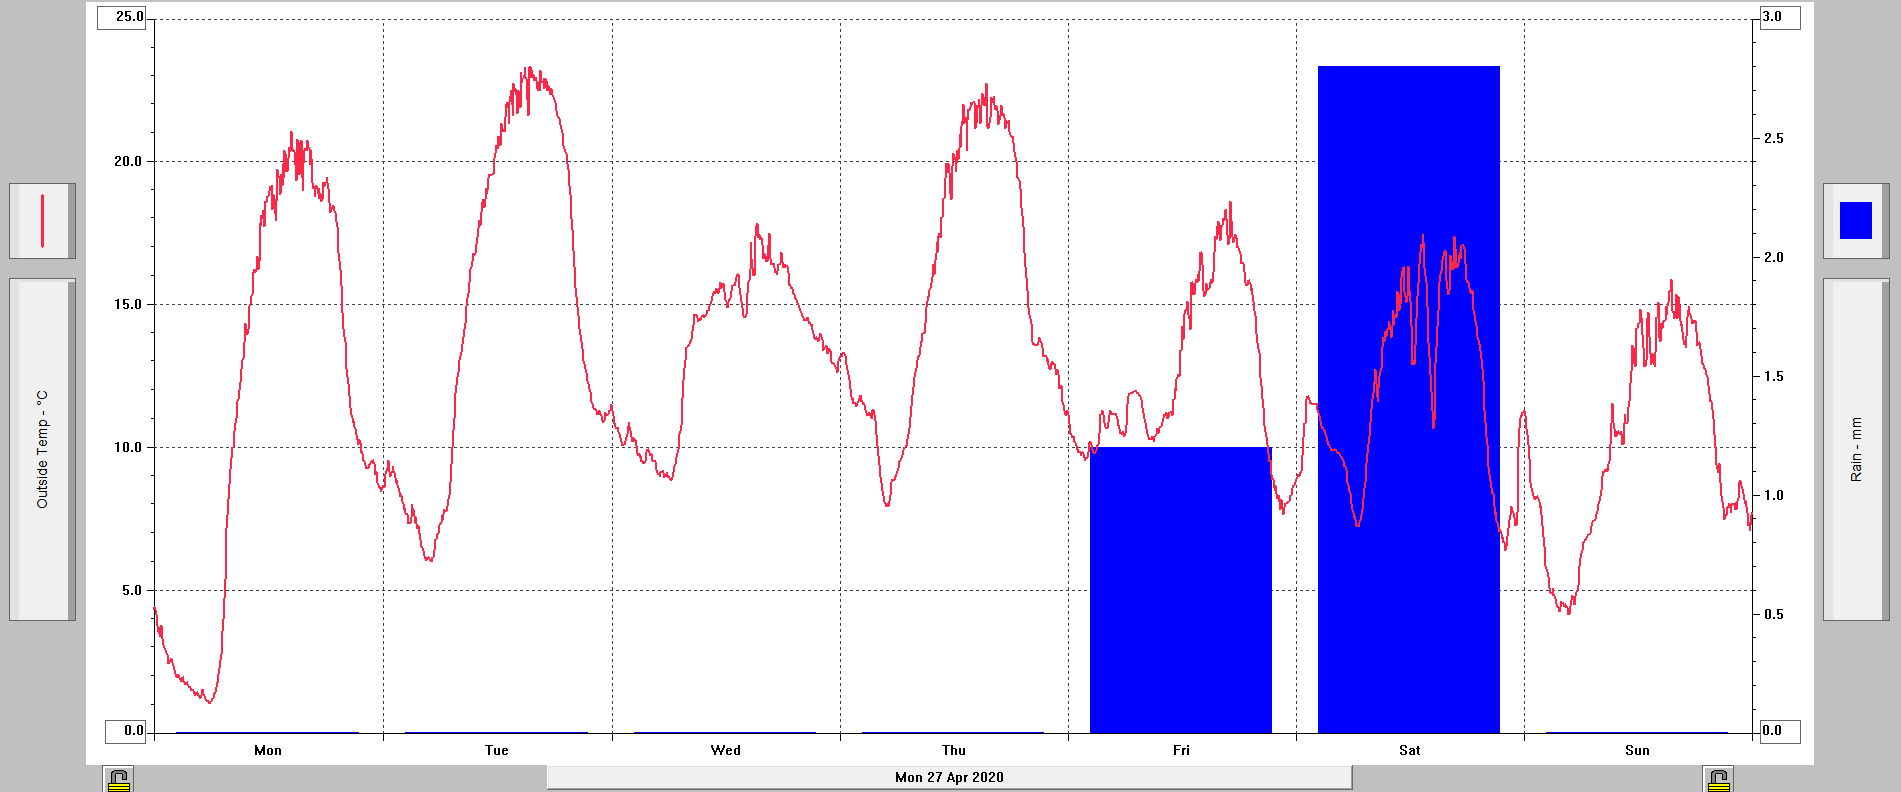Click the Sun day label on axis
This screenshot has height=792, width=1901.
click(1637, 750)
